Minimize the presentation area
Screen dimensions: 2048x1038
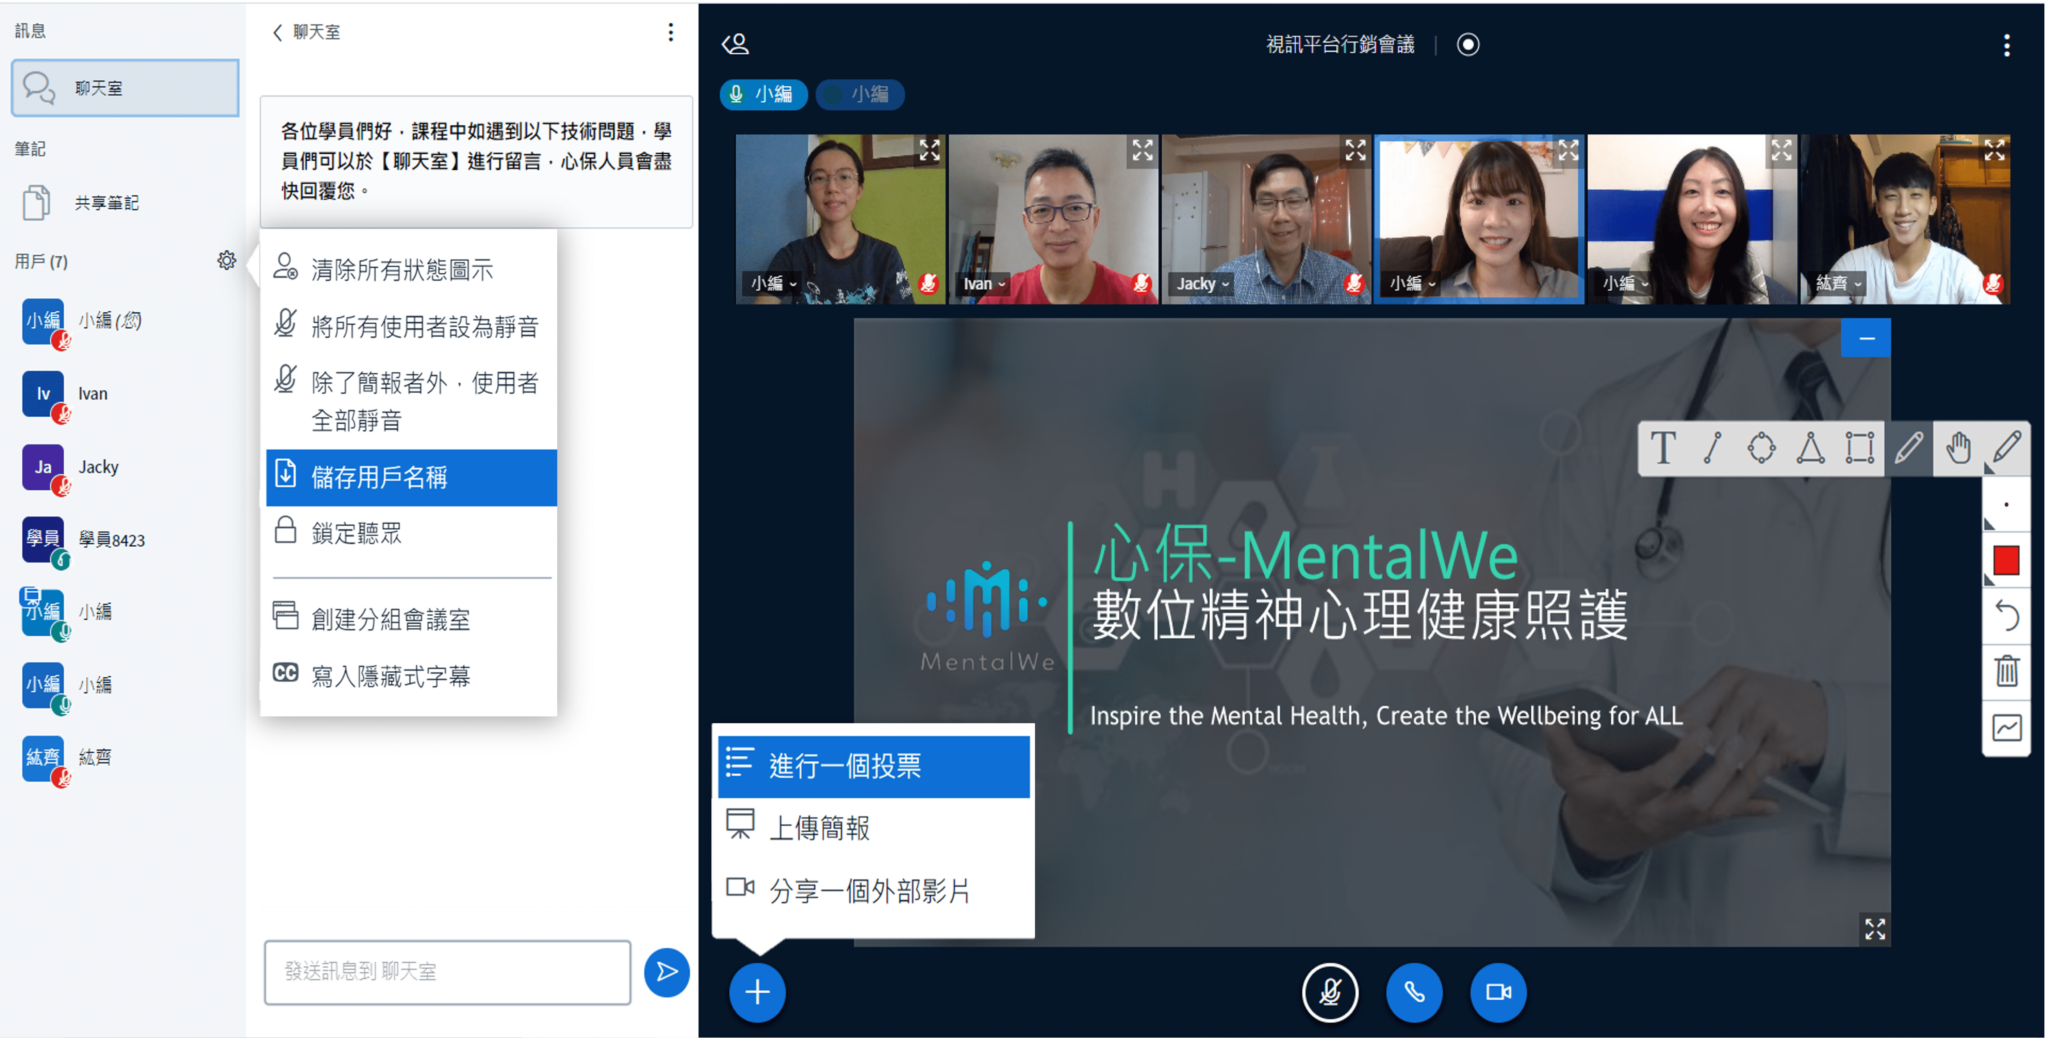pyautogui.click(x=1864, y=338)
